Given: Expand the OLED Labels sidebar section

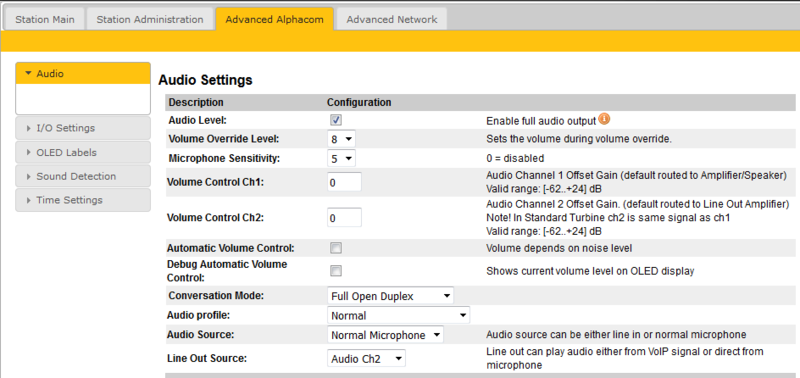Looking at the screenshot, I should [83, 153].
